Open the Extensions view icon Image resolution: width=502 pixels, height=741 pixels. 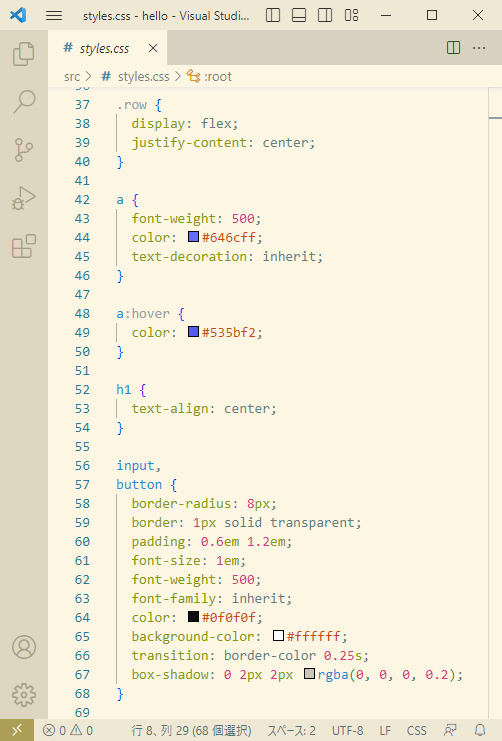point(24,246)
